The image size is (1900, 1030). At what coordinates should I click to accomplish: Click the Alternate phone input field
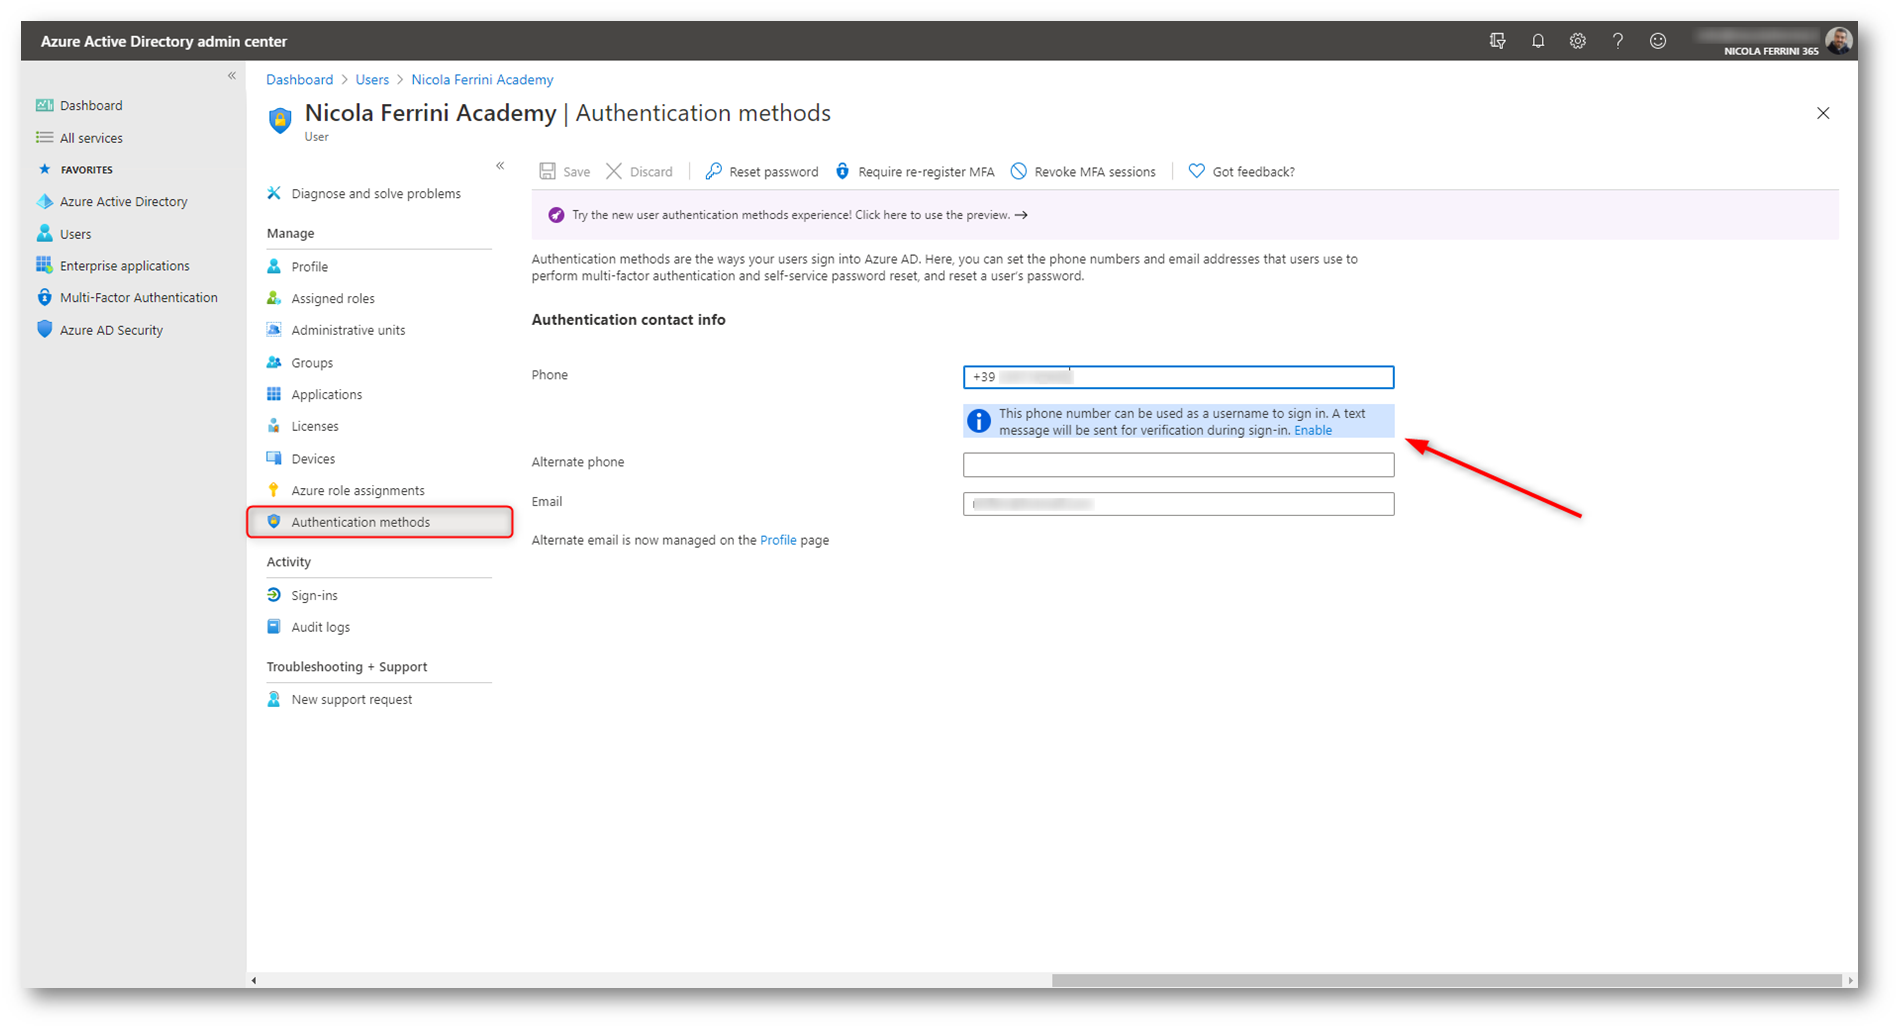tap(1178, 465)
